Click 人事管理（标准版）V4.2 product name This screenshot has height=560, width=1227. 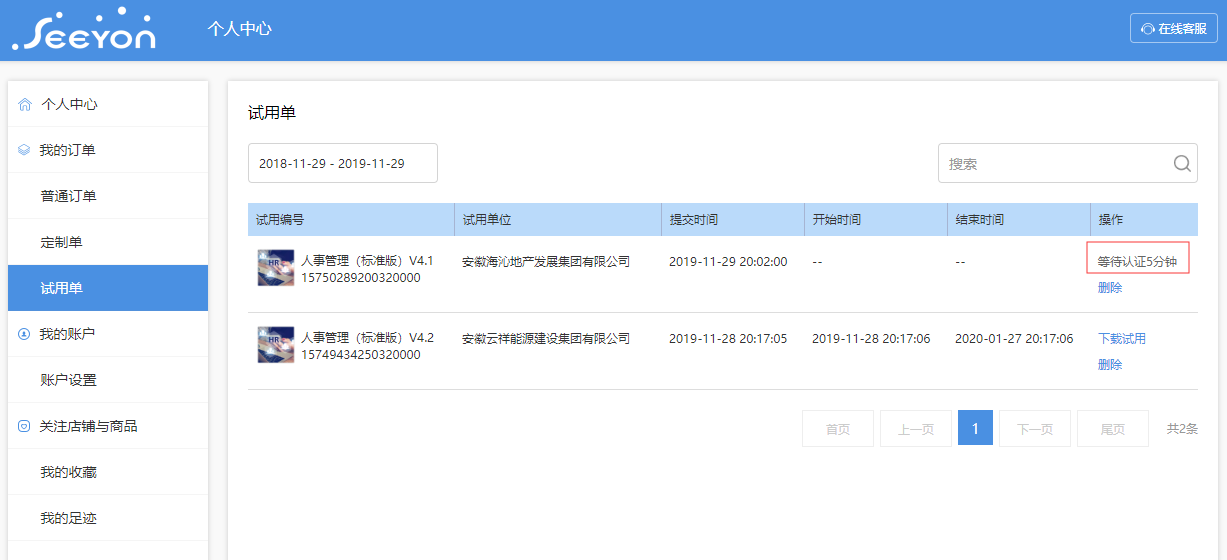tap(367, 338)
